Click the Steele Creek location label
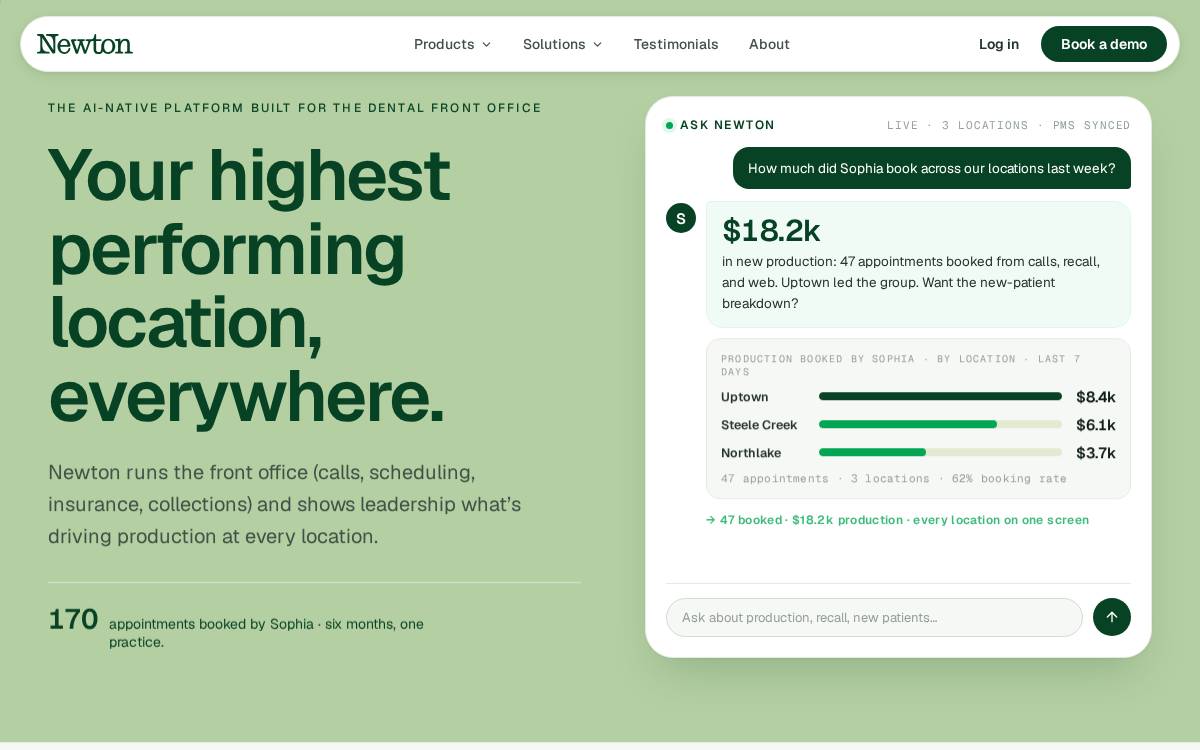 (759, 425)
